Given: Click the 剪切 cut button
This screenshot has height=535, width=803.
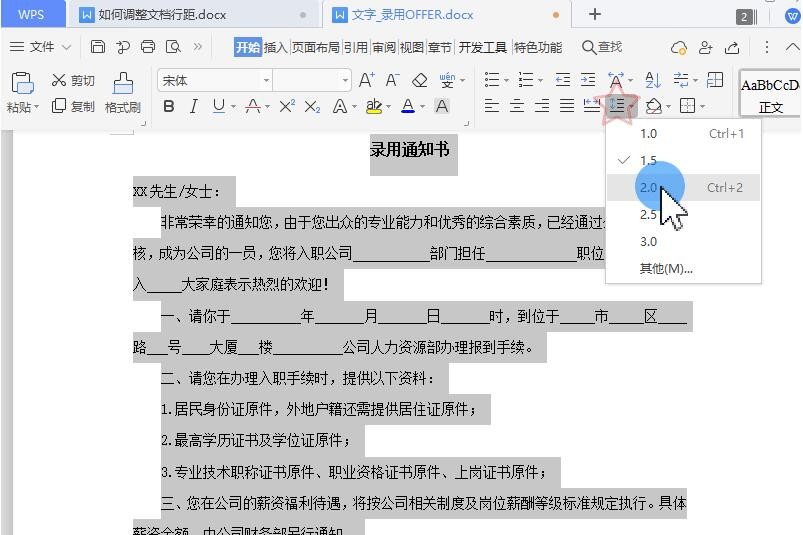Looking at the screenshot, I should 74,81.
